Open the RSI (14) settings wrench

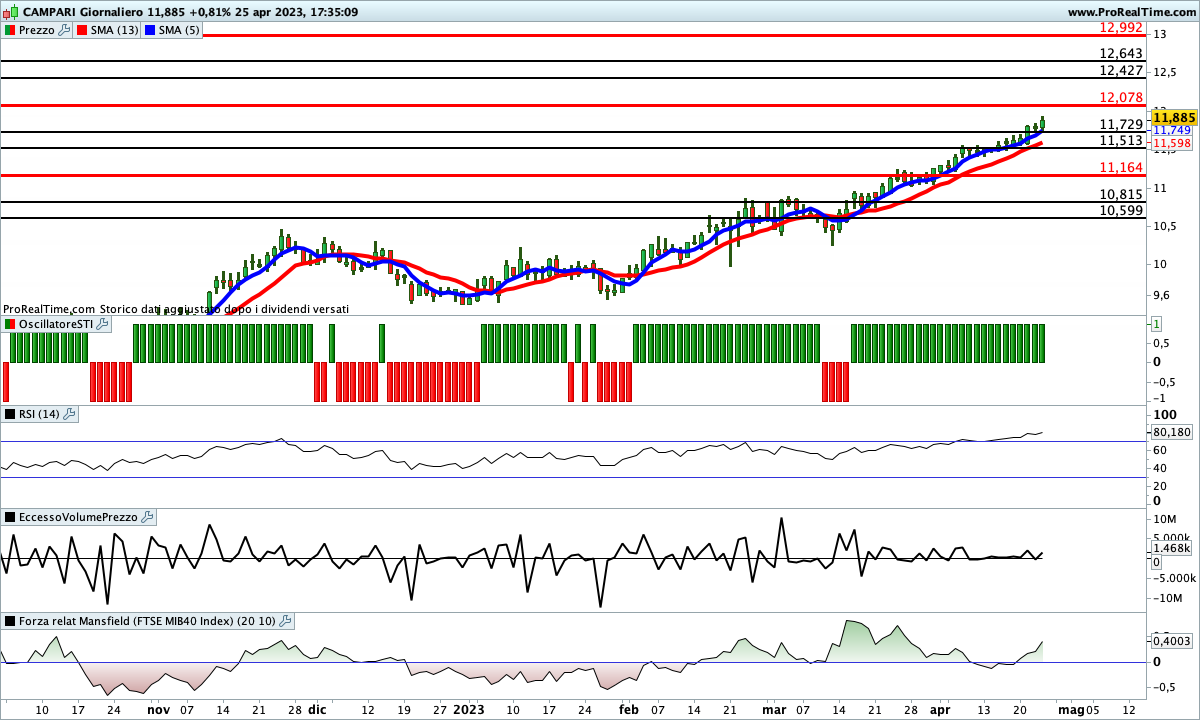[69, 414]
